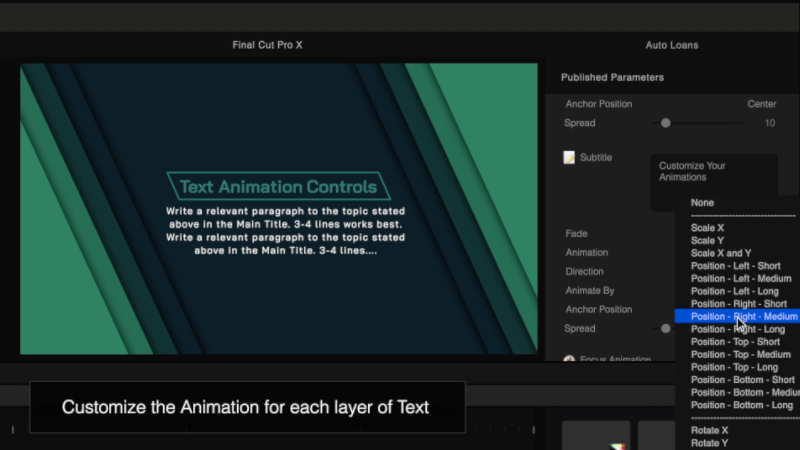Click the Fade parameter label
Screen dimensions: 800x450
pyautogui.click(x=576, y=234)
